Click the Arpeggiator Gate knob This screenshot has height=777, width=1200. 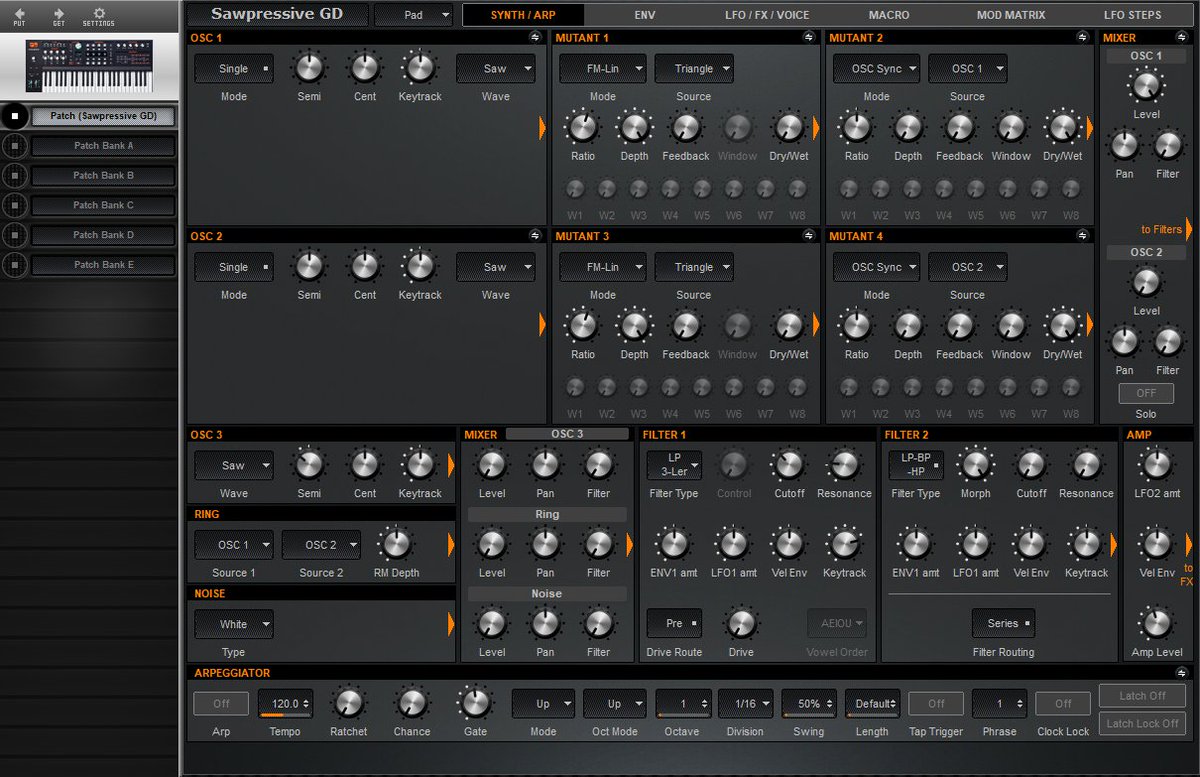[475, 702]
